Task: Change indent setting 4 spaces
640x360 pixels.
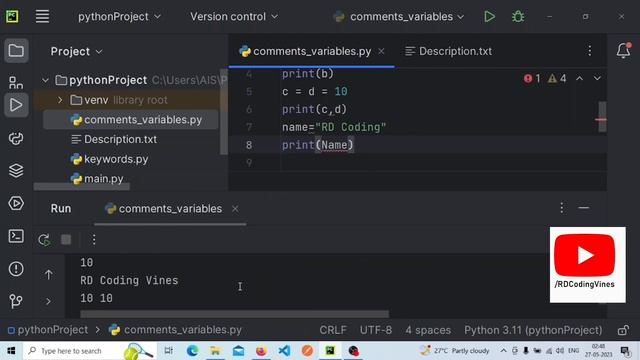Action: tap(428, 330)
